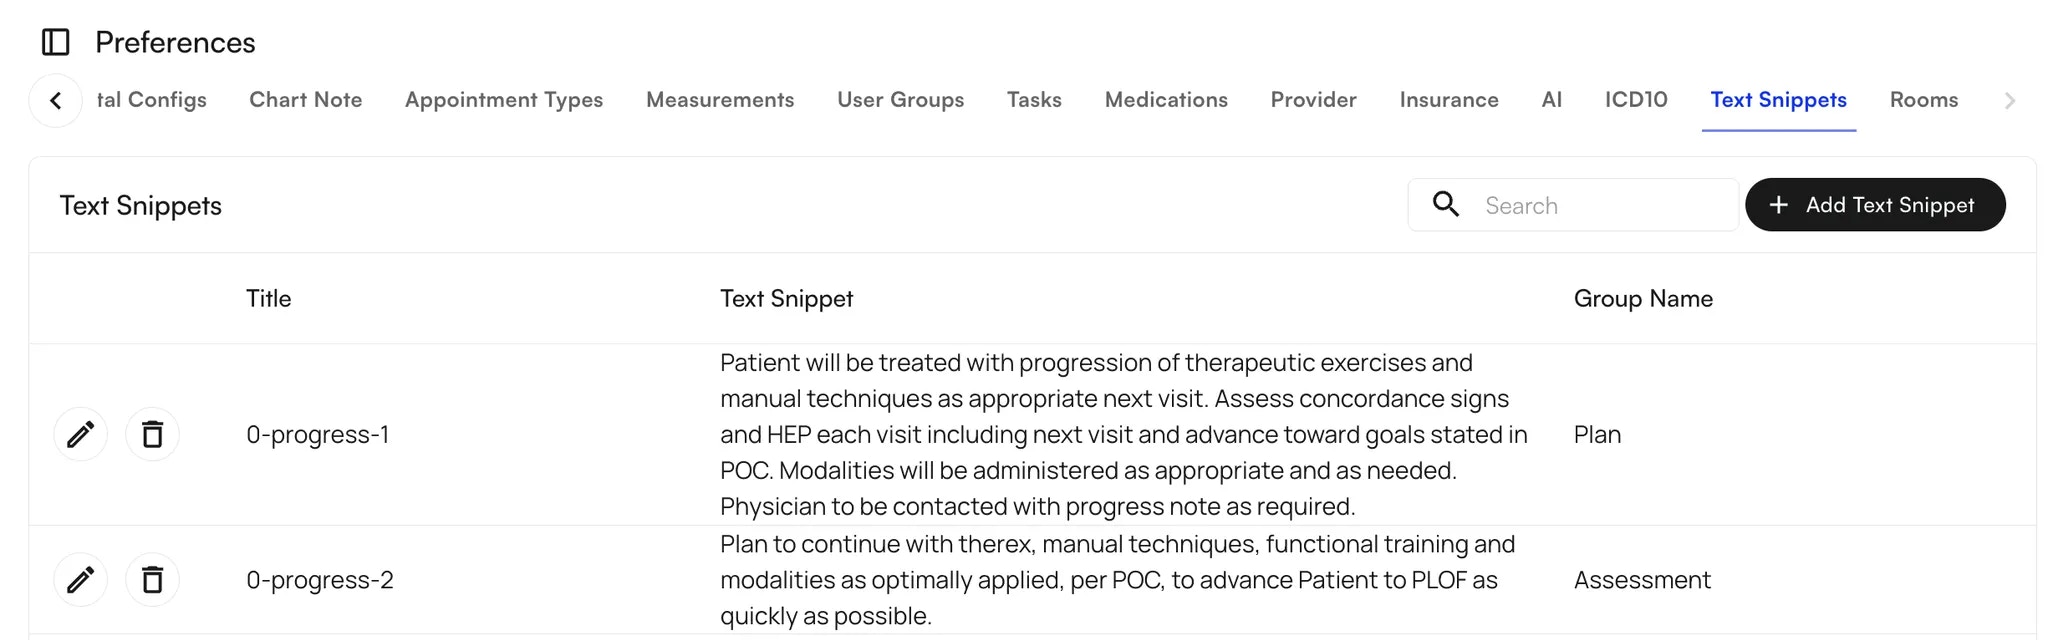Open the Medications tab
This screenshot has height=640, width=2048.
point(1166,100)
